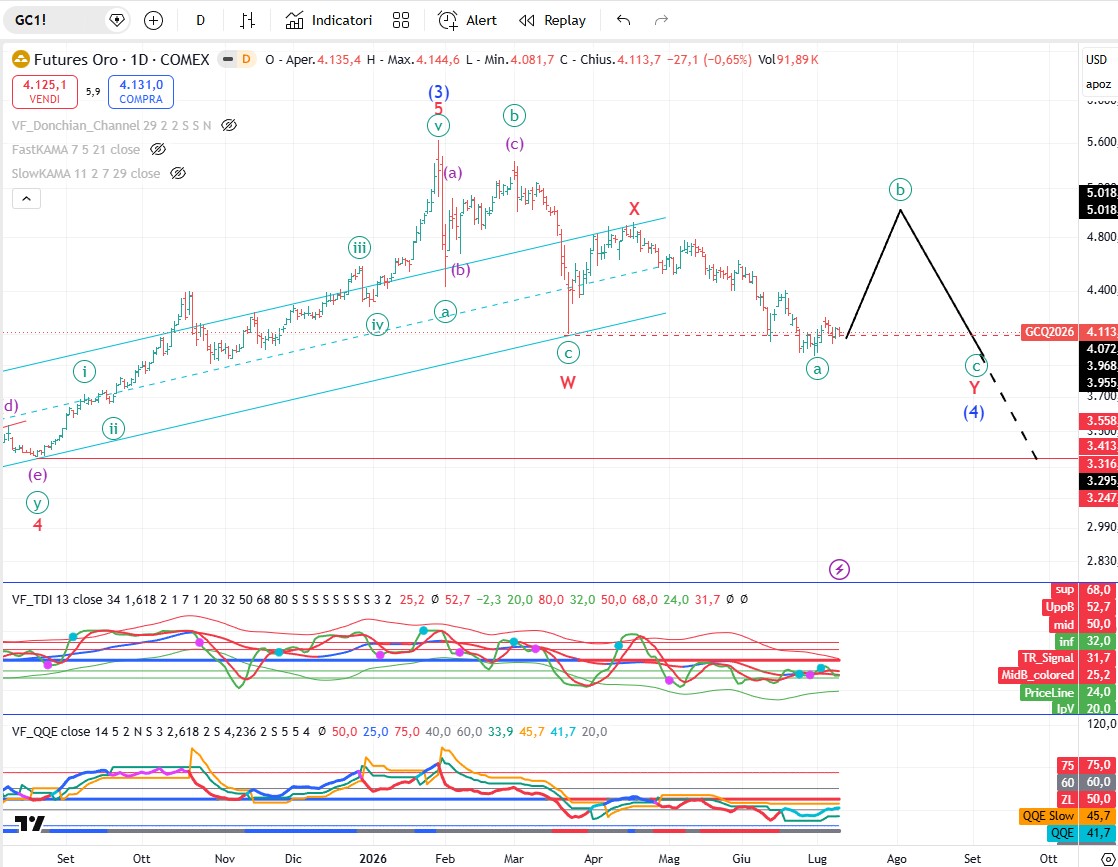This screenshot has height=867, width=1118.
Task: Click the gold Futures Oro symbol logo
Action: coord(21,60)
